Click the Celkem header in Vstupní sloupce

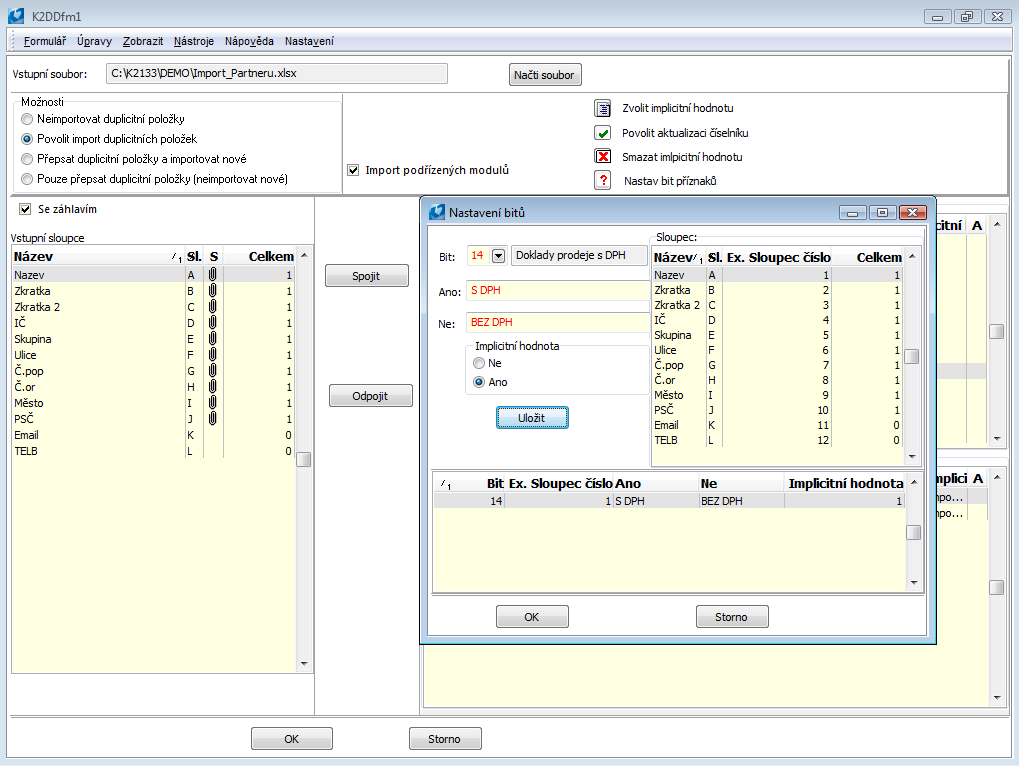click(260, 257)
